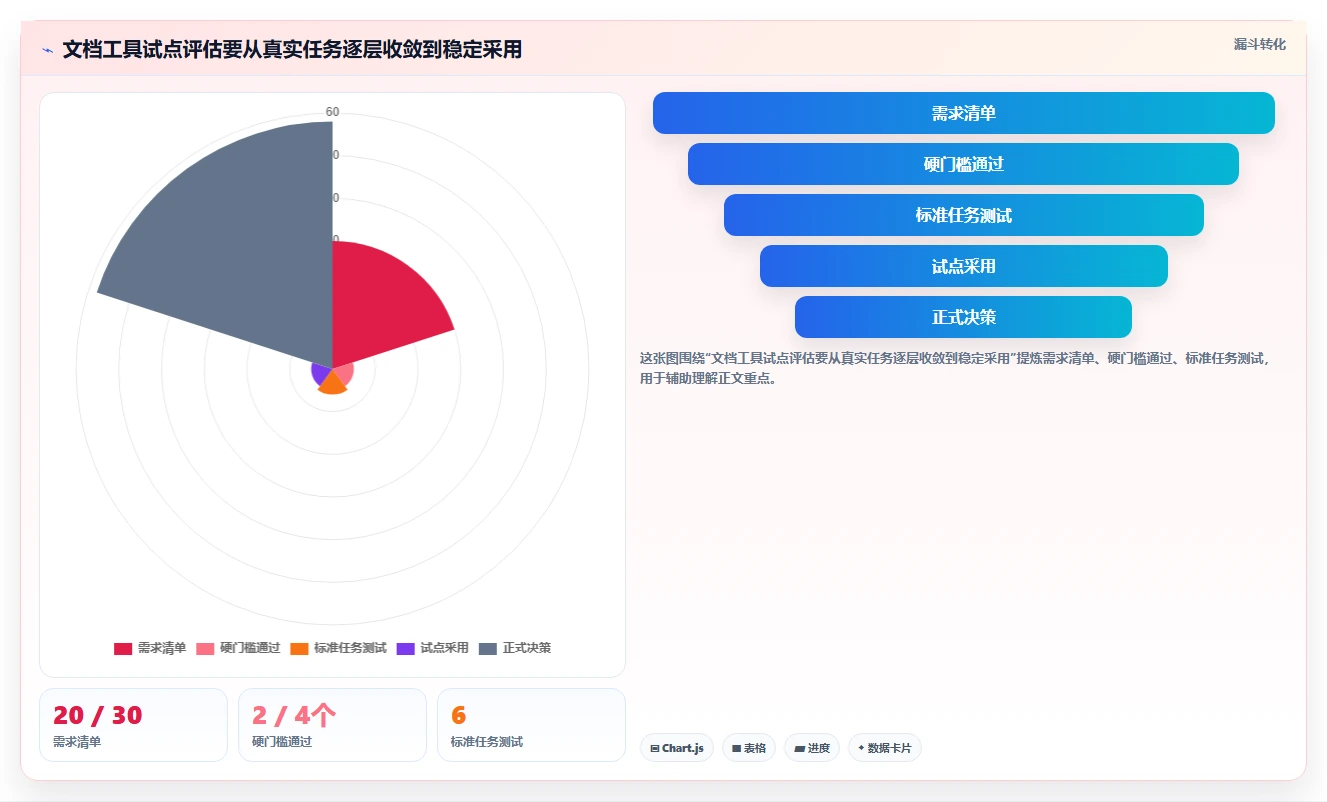Screen dimensions: 1327x802
Task: Select the 正式决策 funnel stage bar
Action: pos(964,317)
